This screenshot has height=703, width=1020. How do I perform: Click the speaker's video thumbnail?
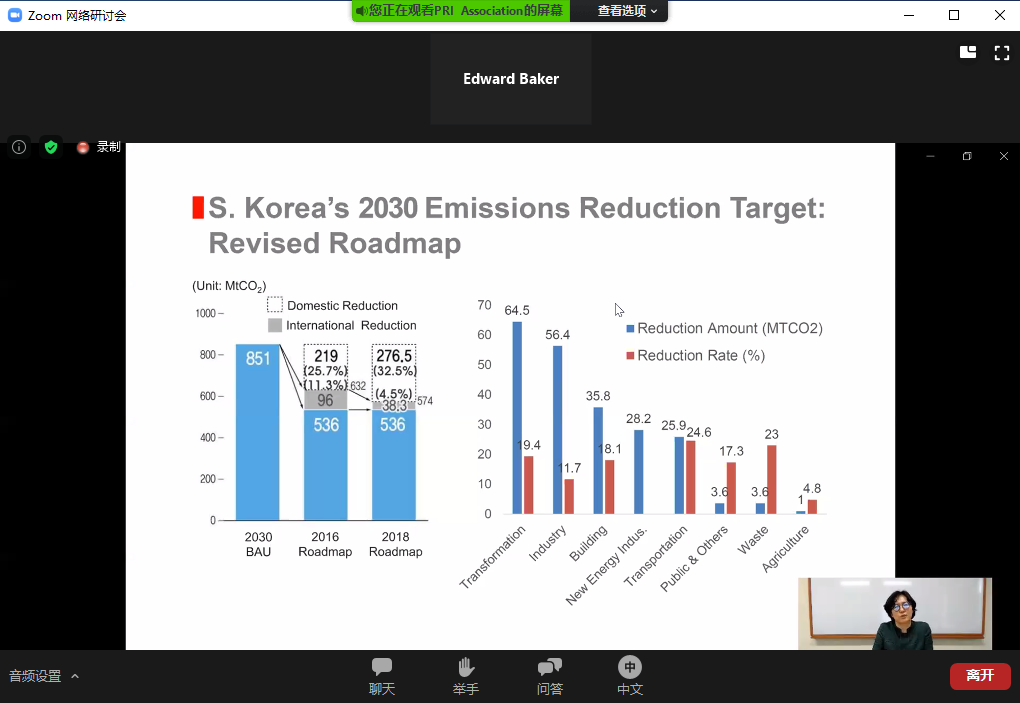pyautogui.click(x=894, y=614)
